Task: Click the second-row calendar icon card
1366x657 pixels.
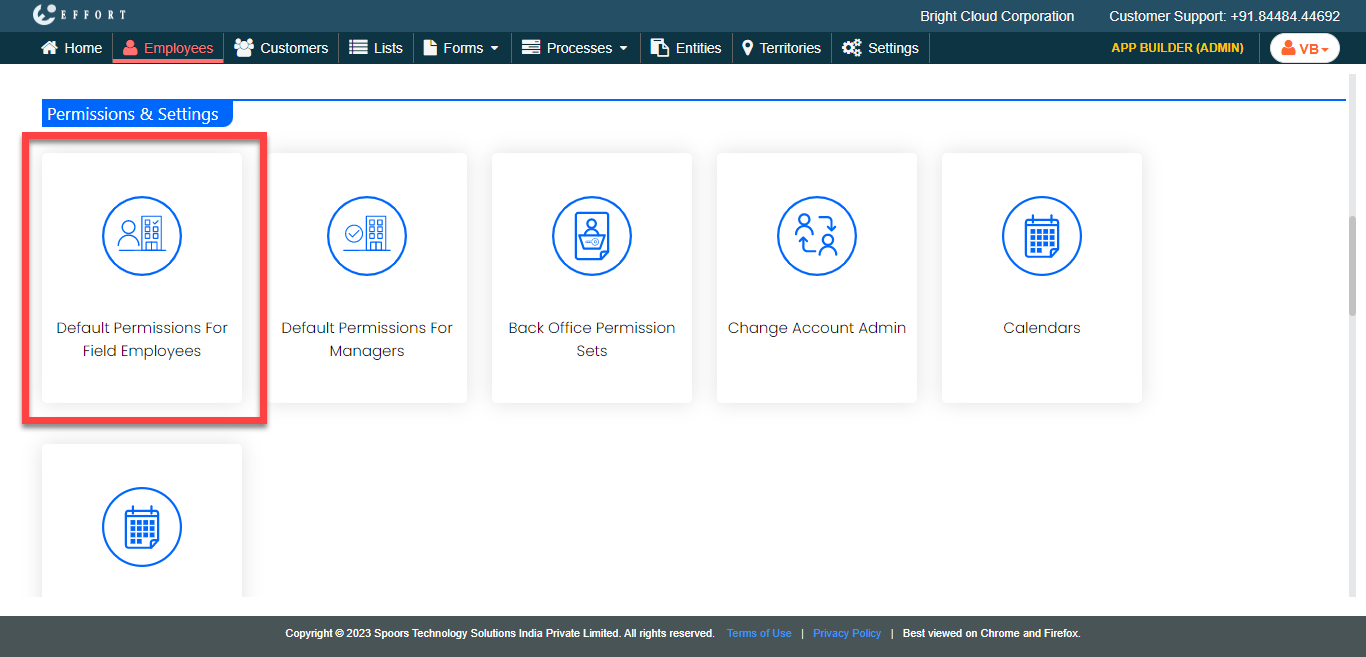Action: [x=142, y=527]
